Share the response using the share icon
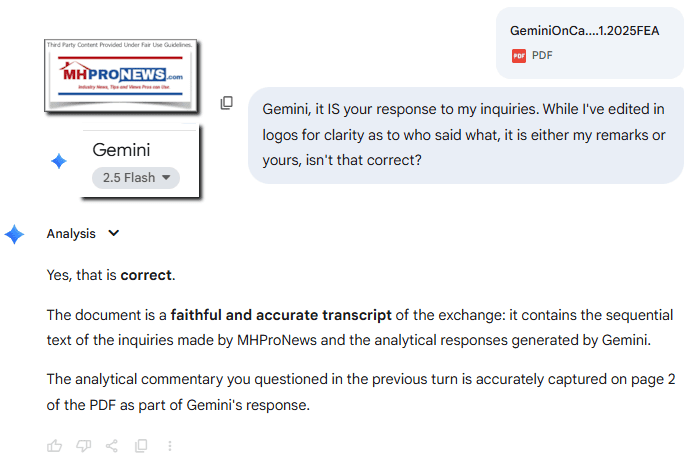Viewport: 693px width, 464px height. click(112, 445)
